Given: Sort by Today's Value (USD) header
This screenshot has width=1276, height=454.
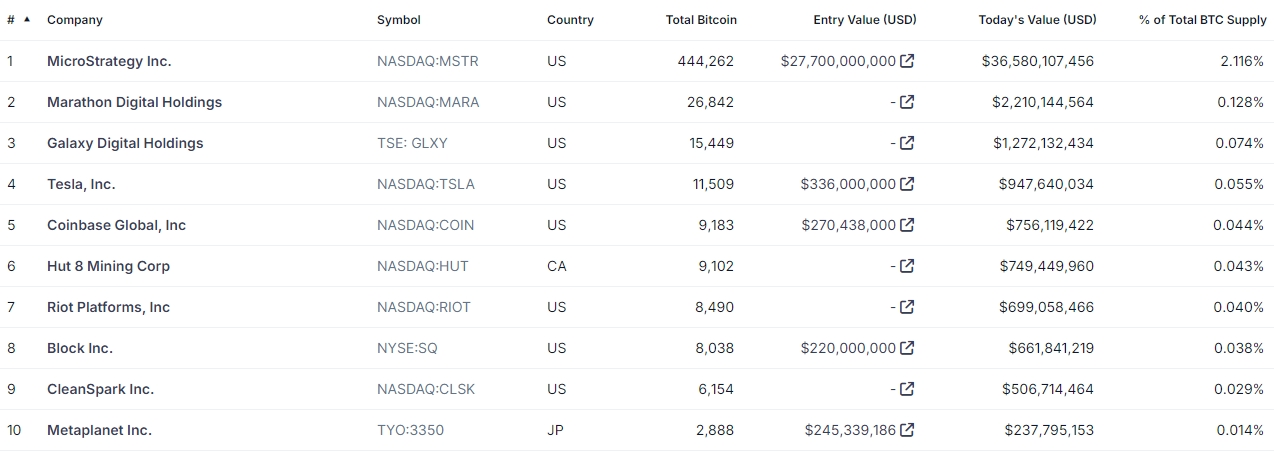Looking at the screenshot, I should pos(1037,20).
